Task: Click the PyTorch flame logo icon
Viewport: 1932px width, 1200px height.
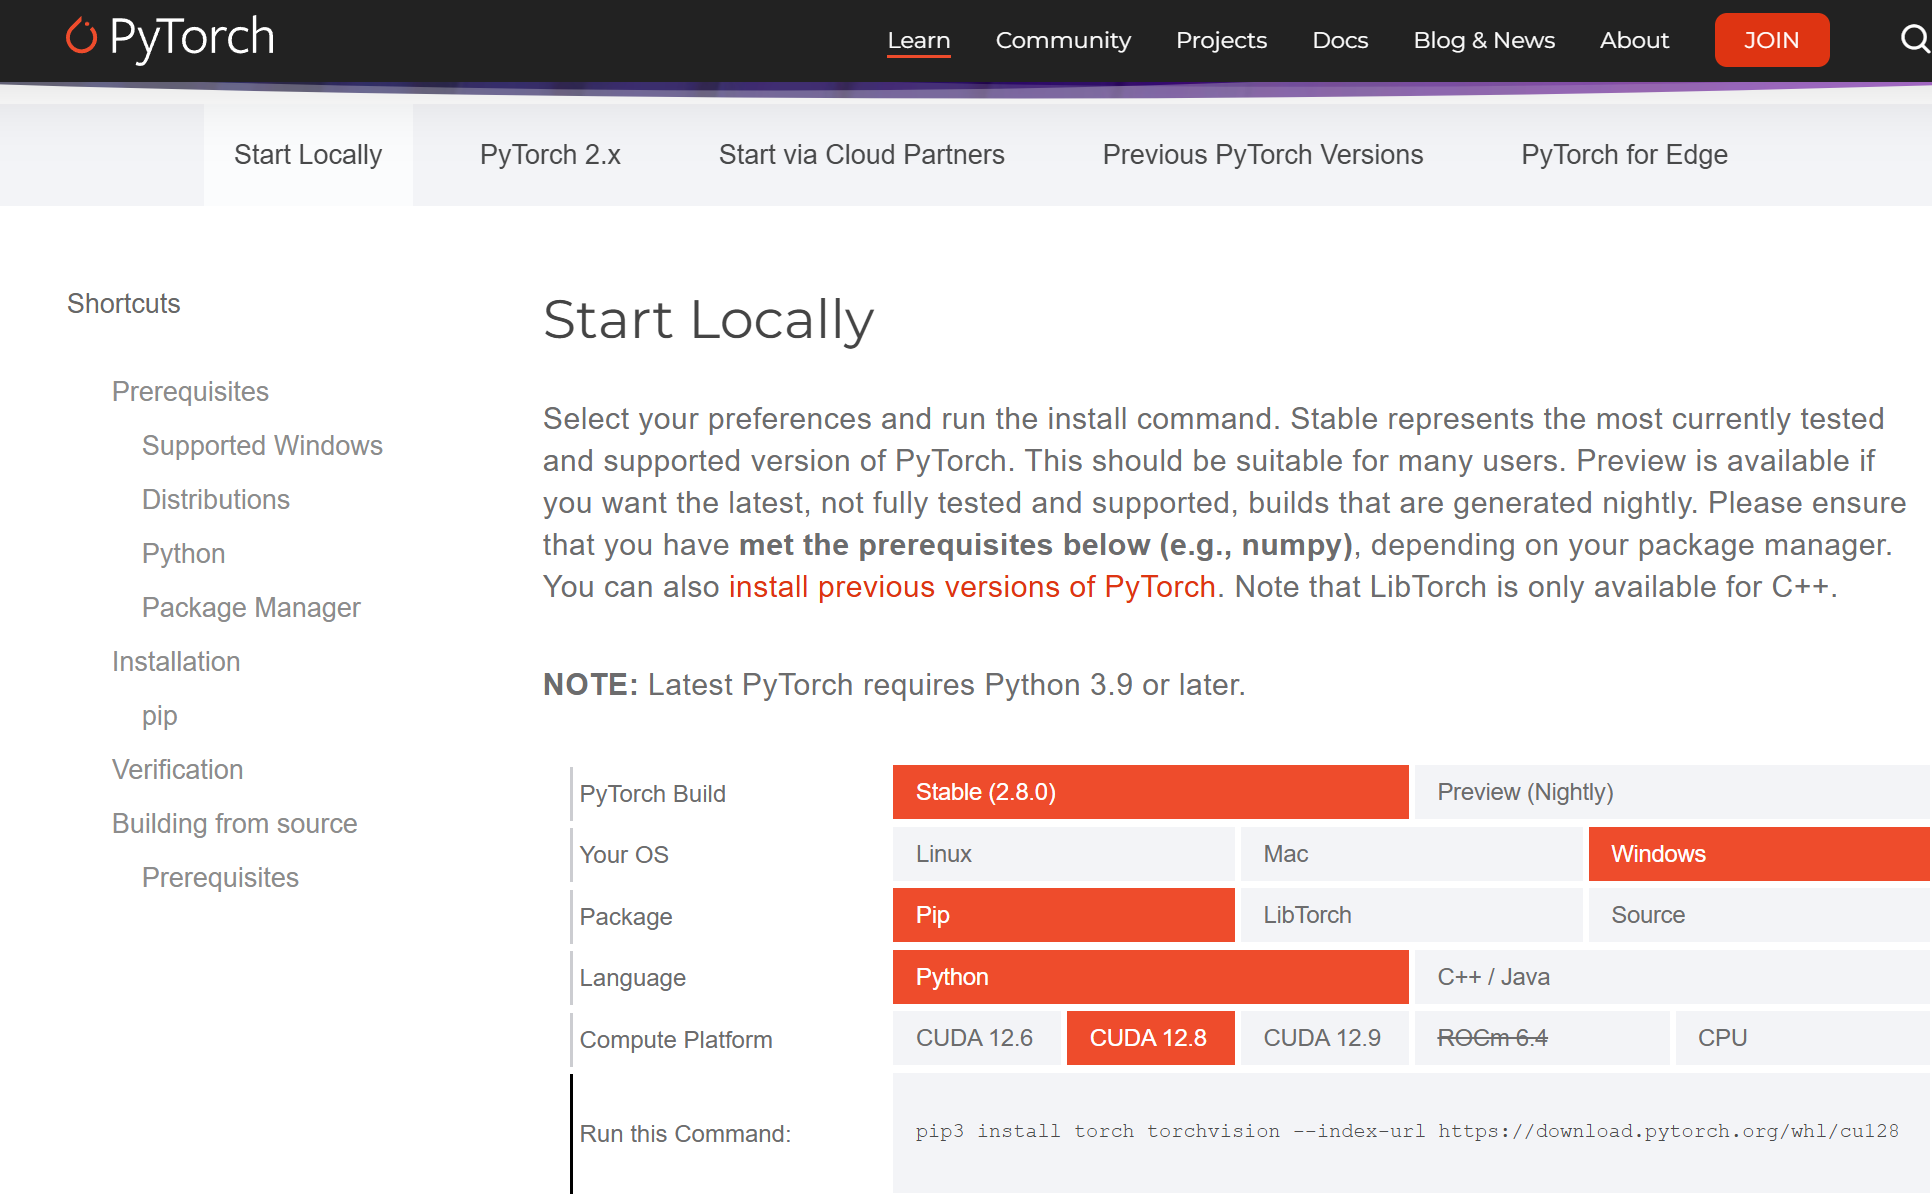Action: 82,37
